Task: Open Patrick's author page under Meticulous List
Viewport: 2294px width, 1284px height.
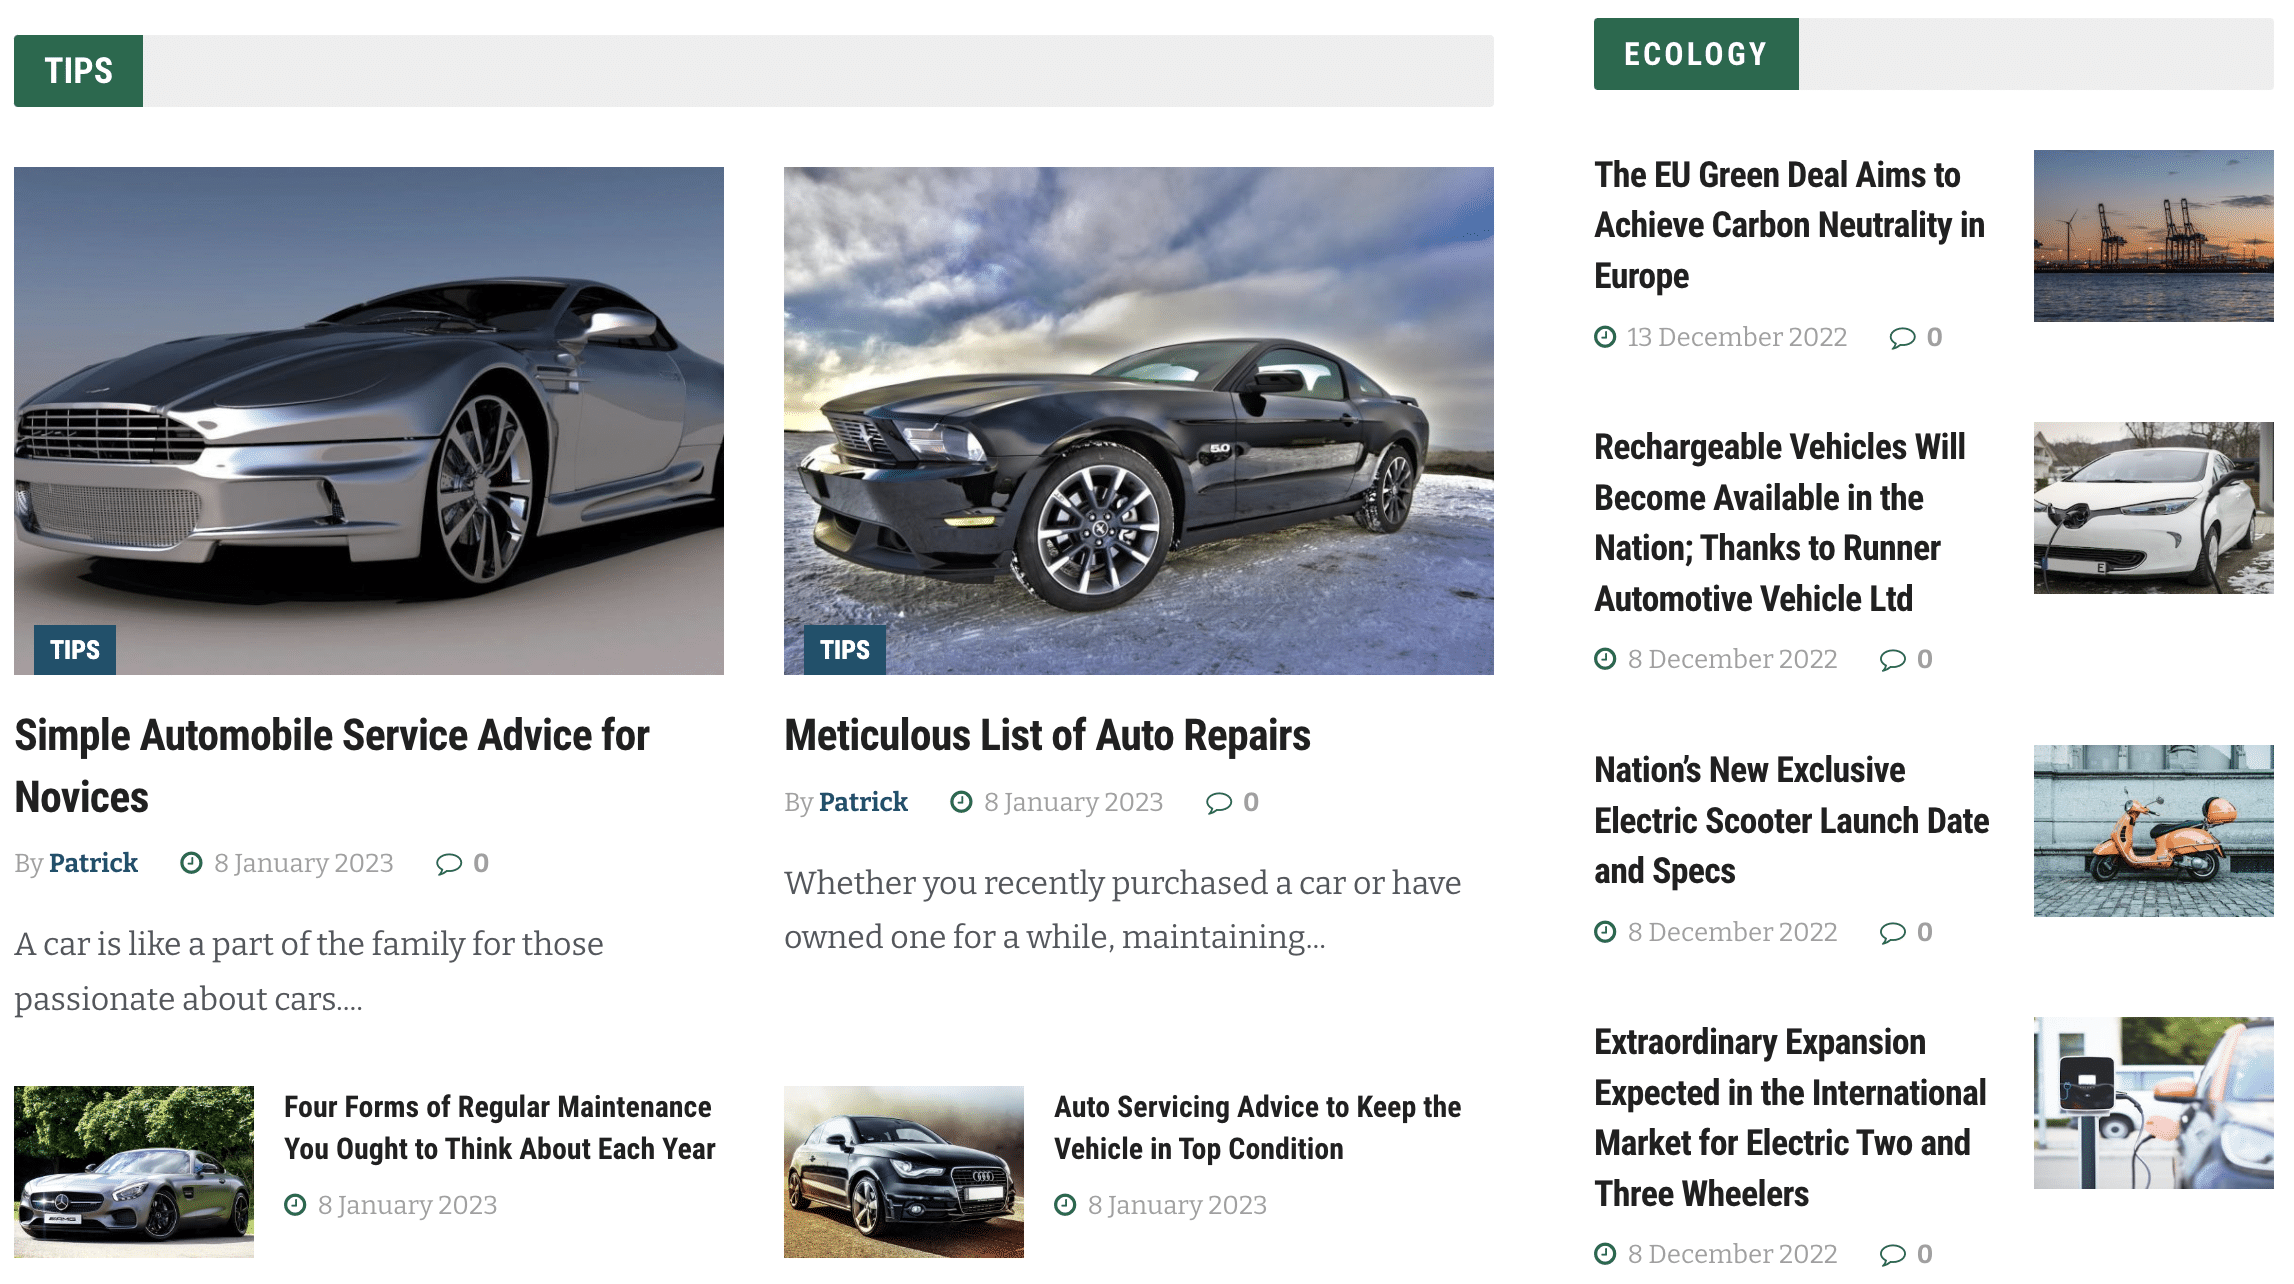Action: (x=862, y=802)
